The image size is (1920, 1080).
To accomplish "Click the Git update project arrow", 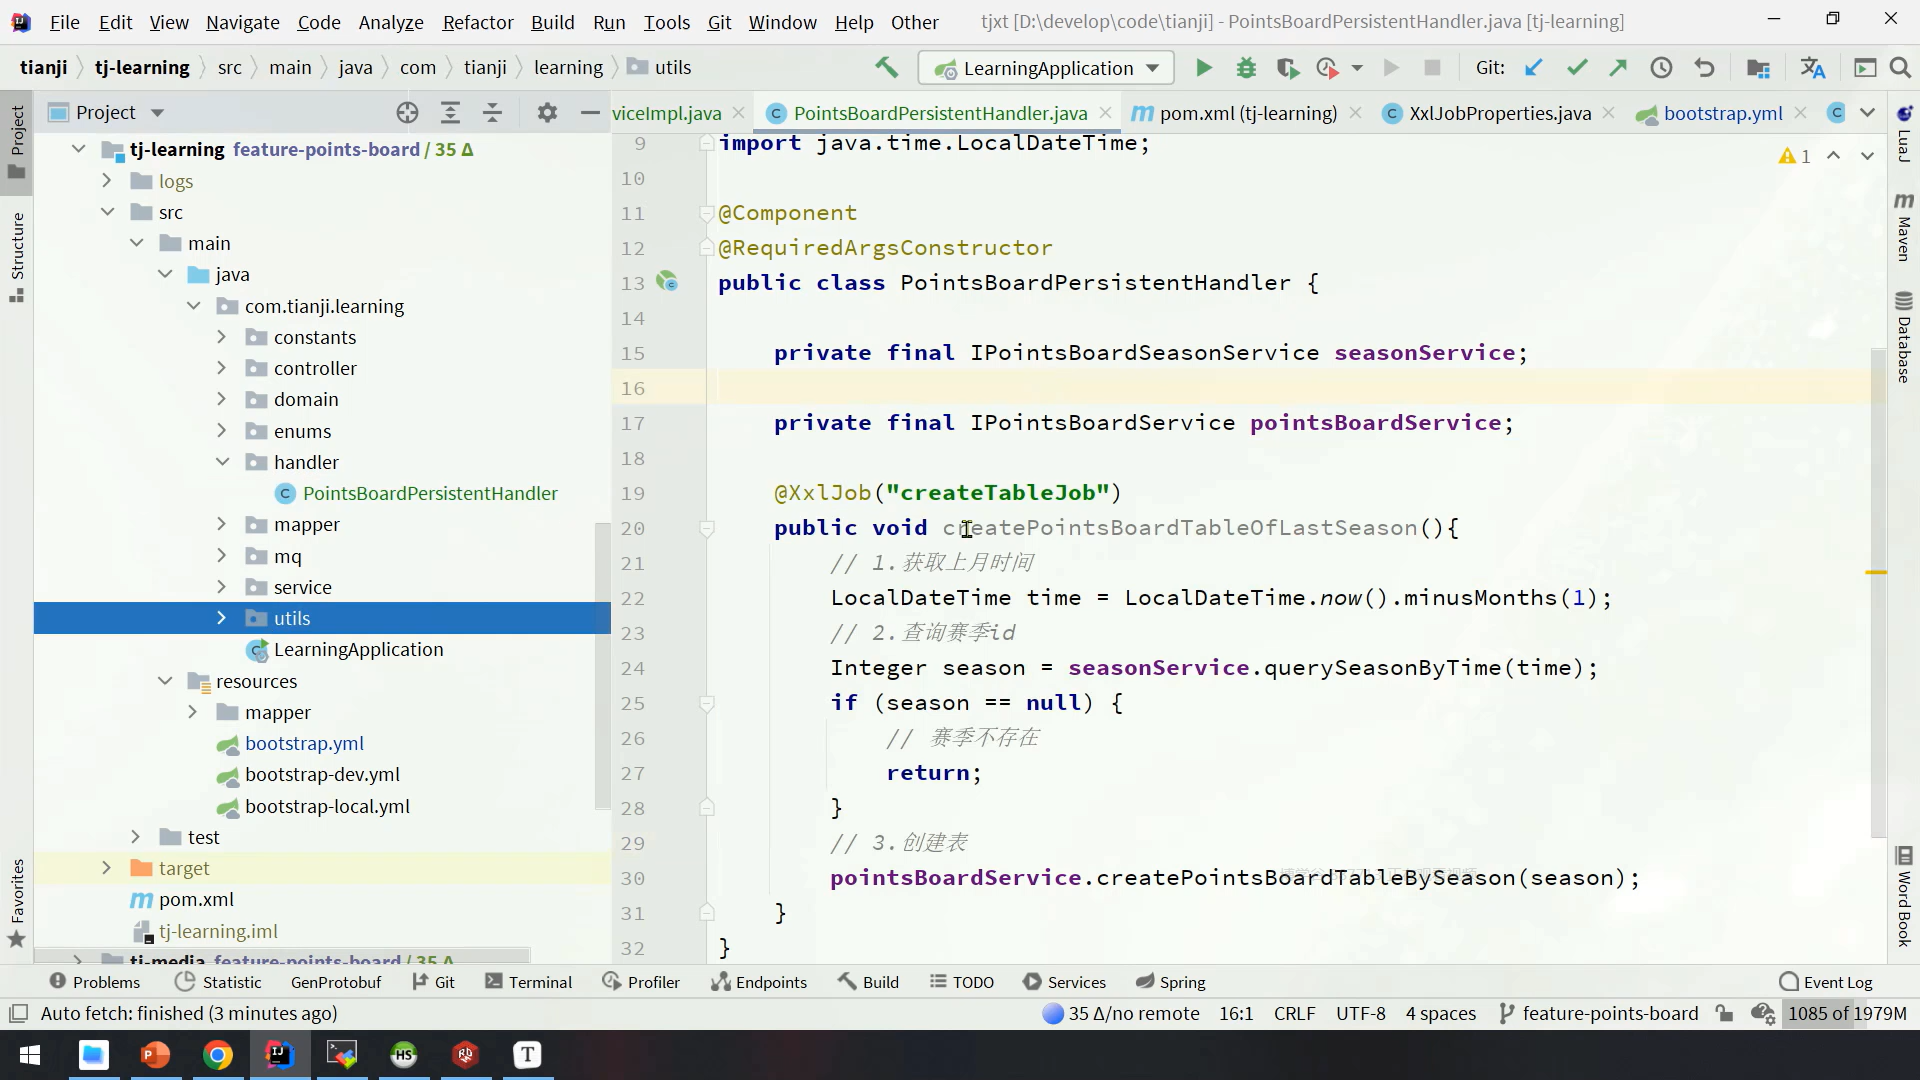I will 1533,68.
